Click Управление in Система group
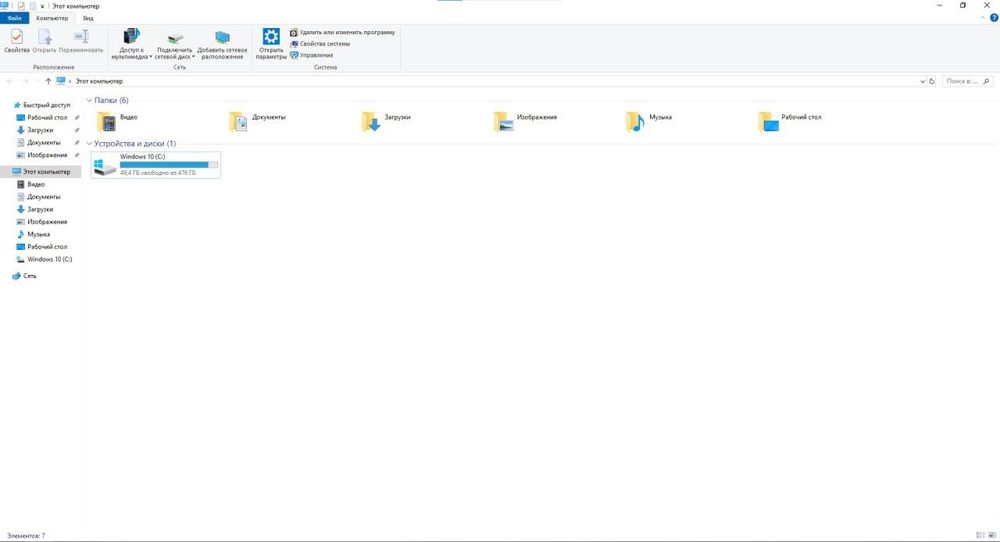Screen dimensions: 1000x542 pos(312,55)
